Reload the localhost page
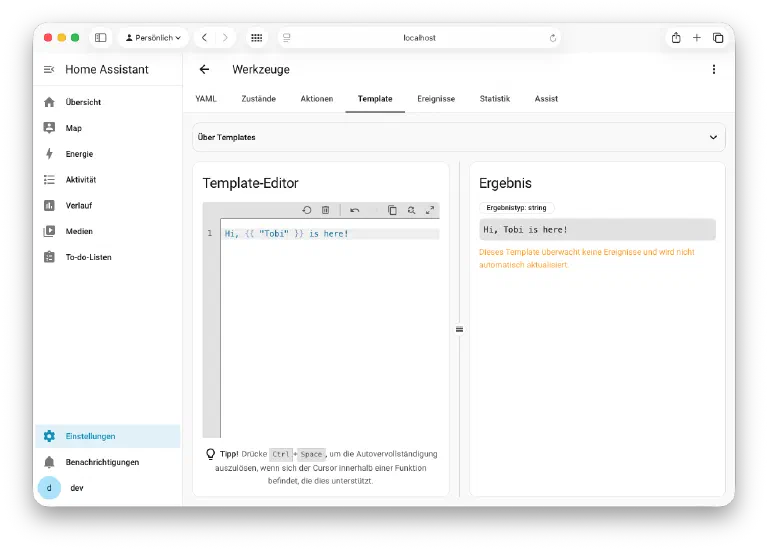Screen dimensions: 768x550 tap(552, 38)
